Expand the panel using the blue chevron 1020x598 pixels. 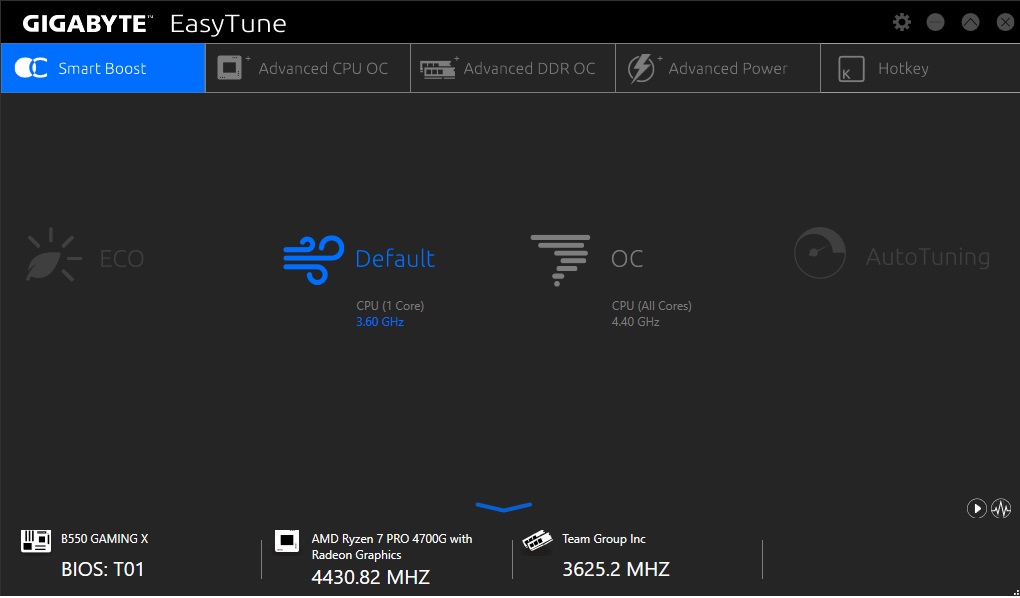tap(504, 507)
